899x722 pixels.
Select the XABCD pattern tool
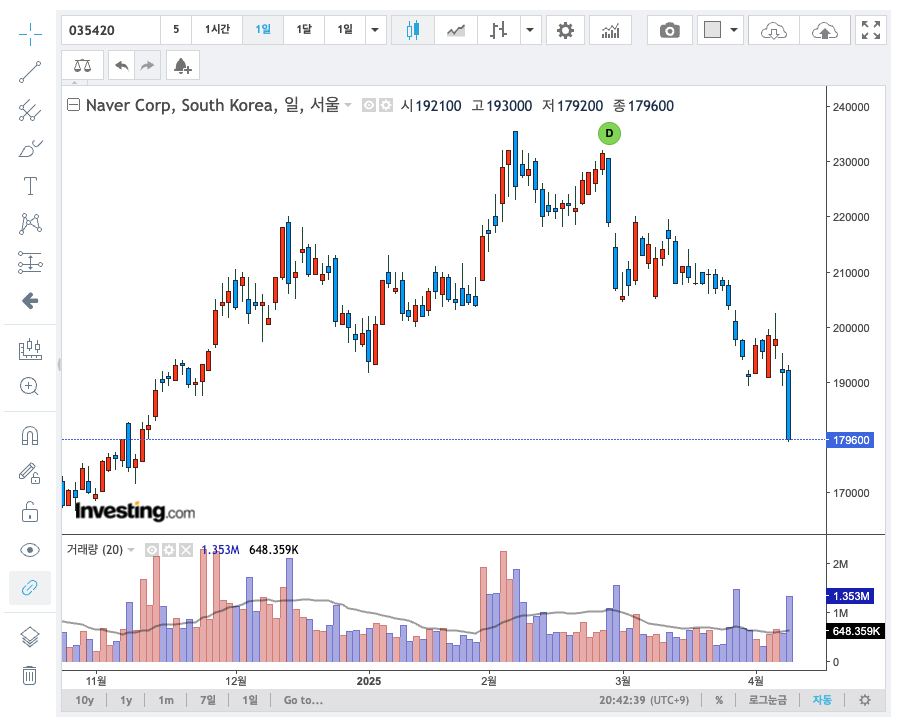point(30,224)
